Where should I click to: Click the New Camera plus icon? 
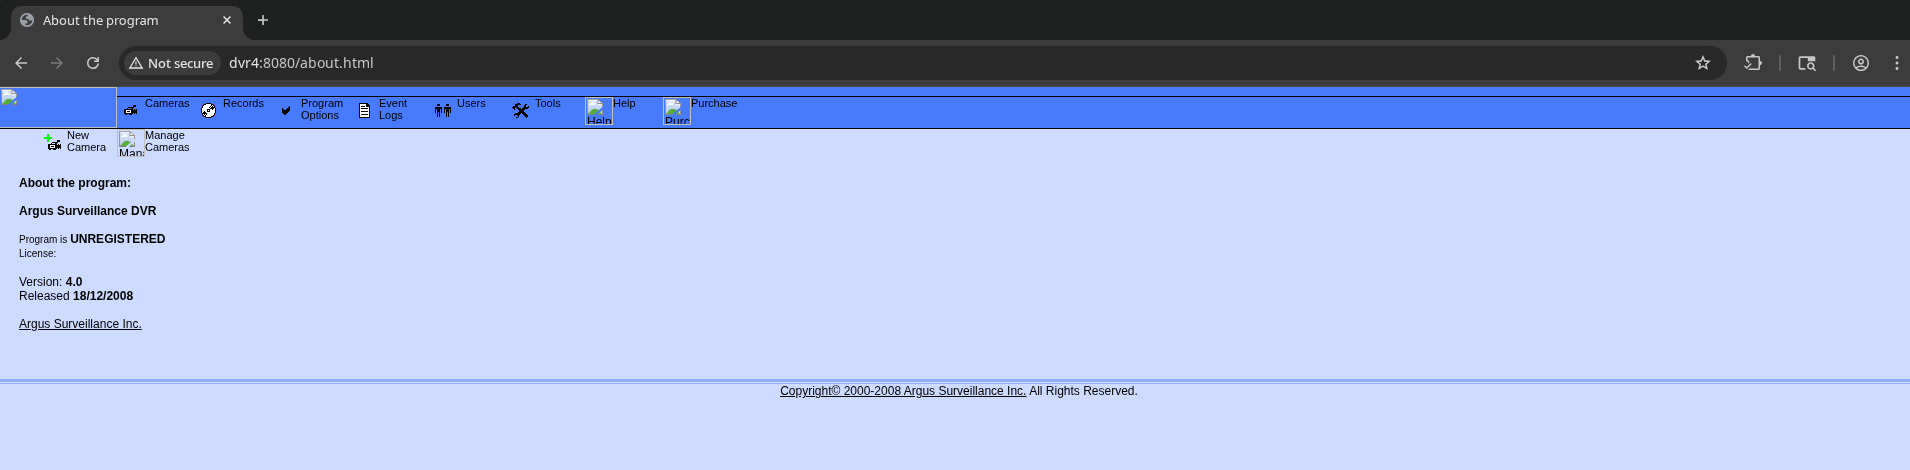point(53,142)
